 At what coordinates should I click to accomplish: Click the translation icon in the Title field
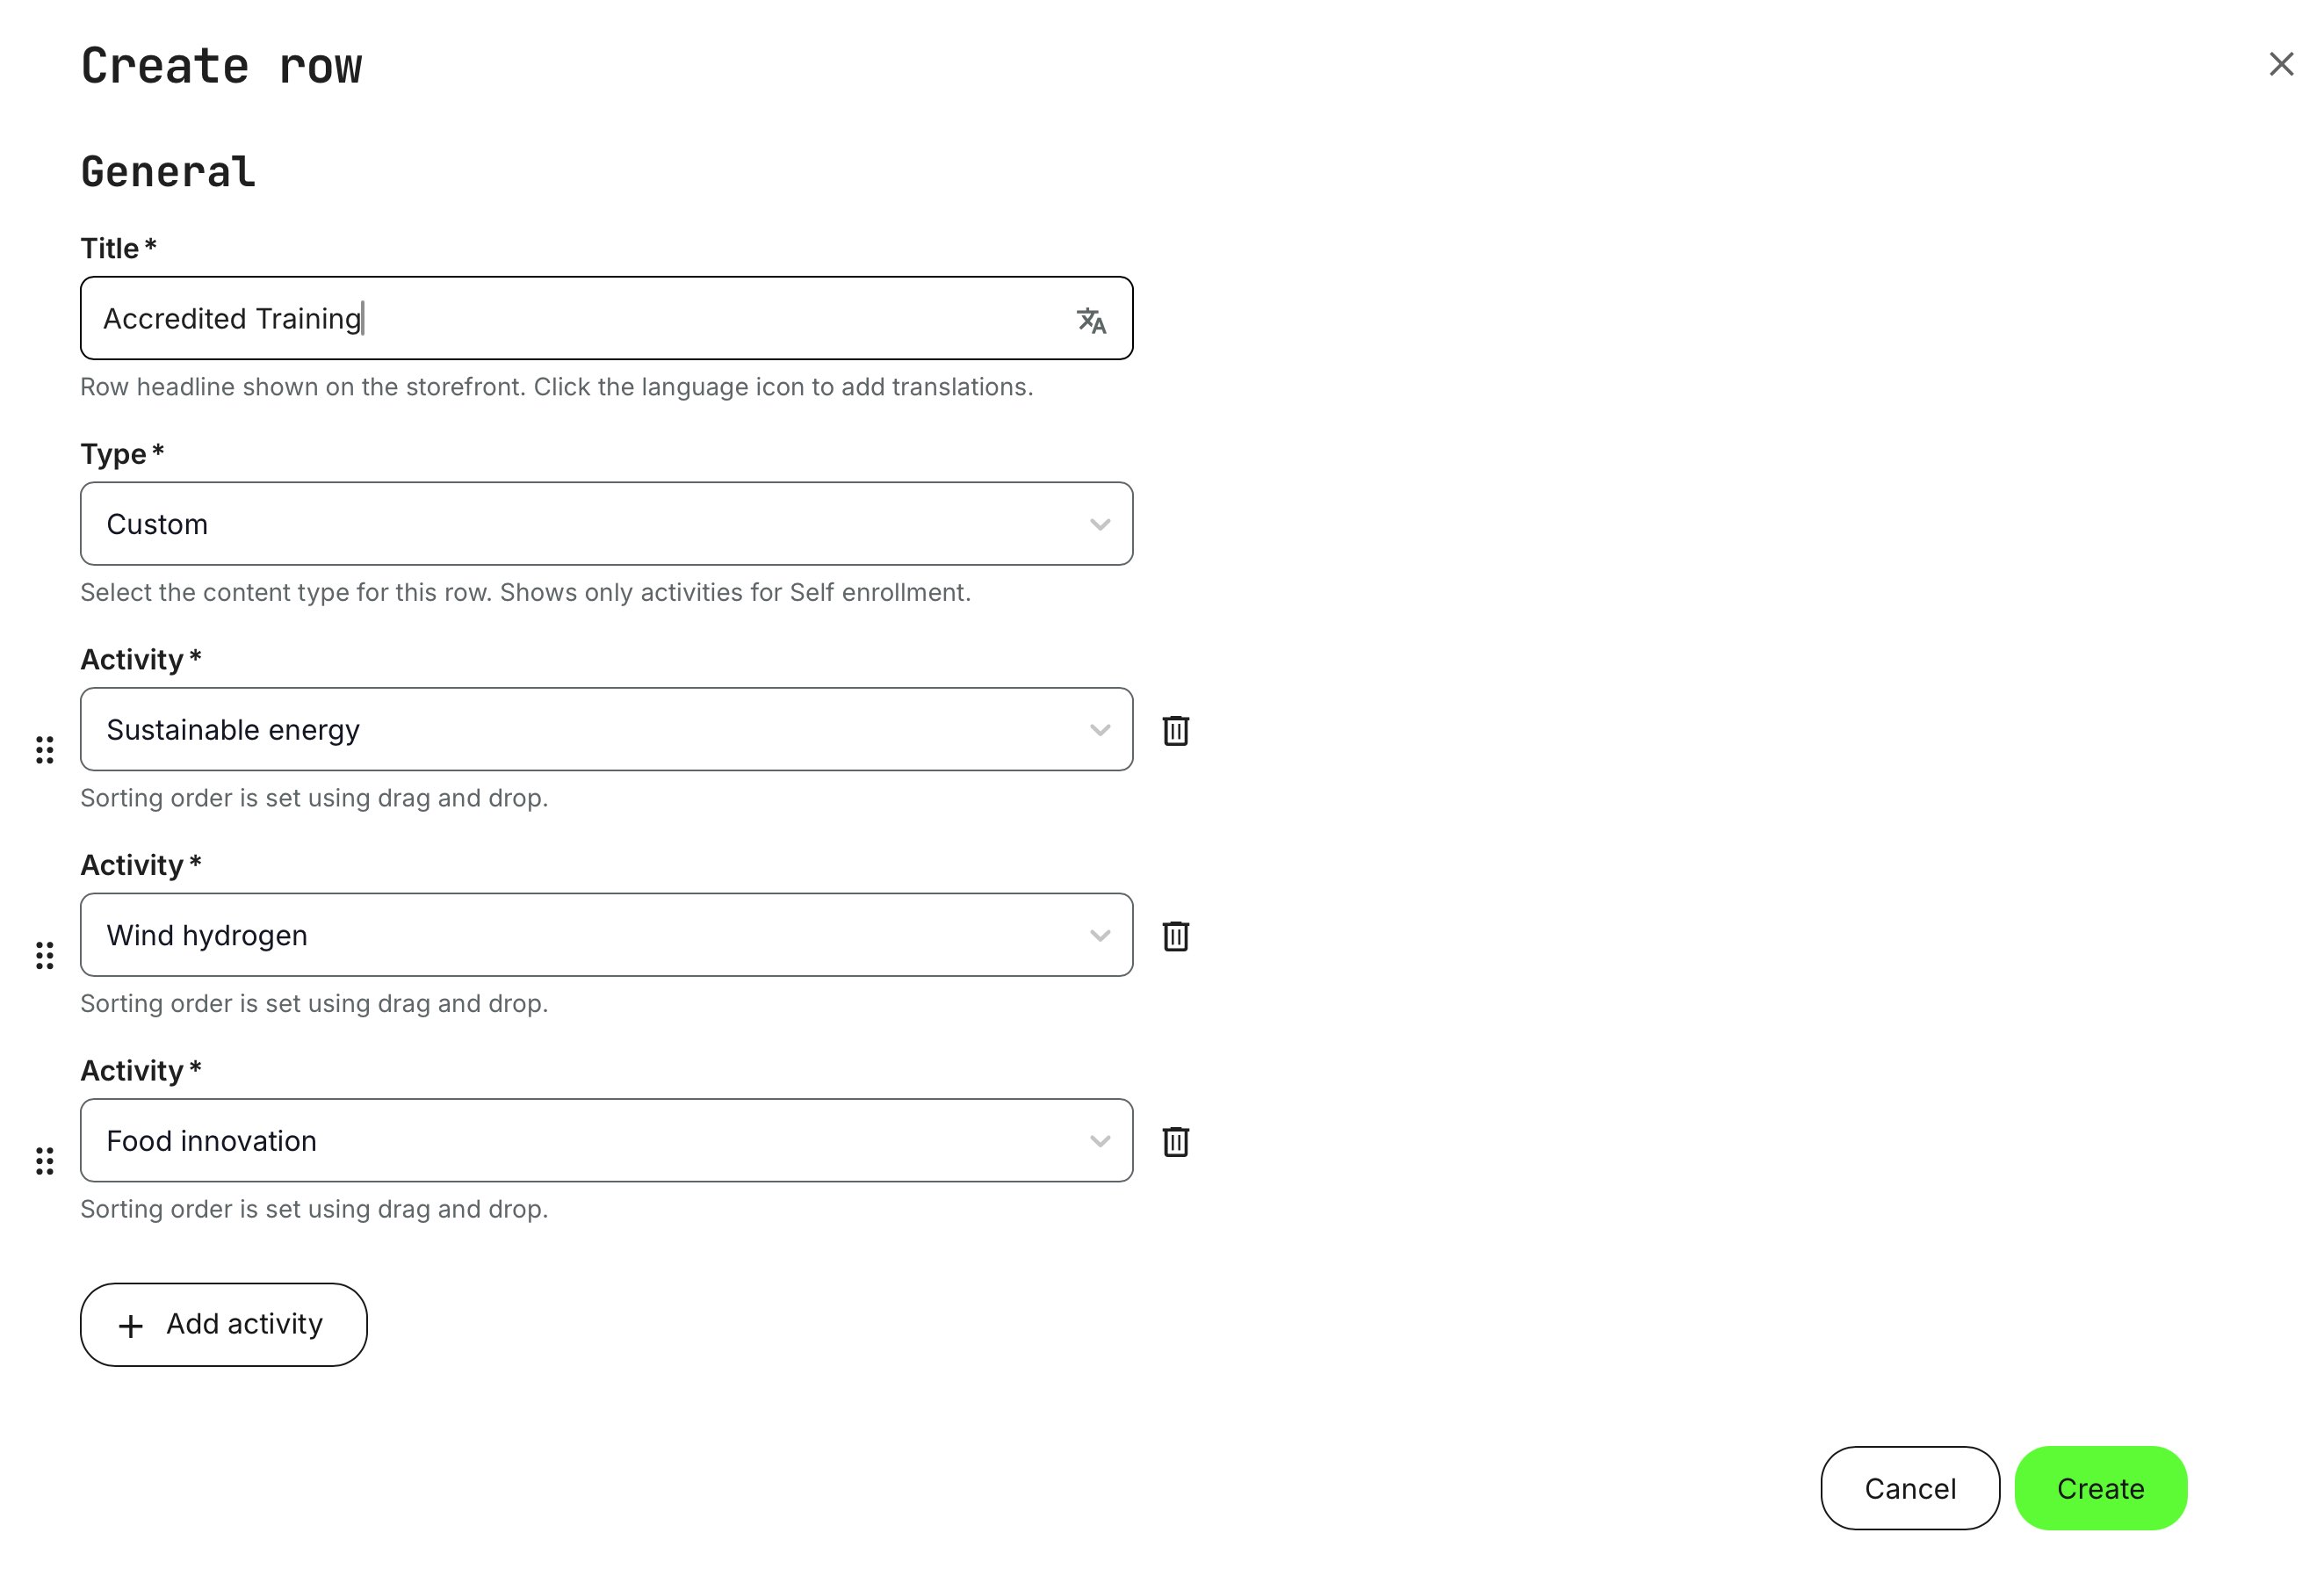[1091, 322]
